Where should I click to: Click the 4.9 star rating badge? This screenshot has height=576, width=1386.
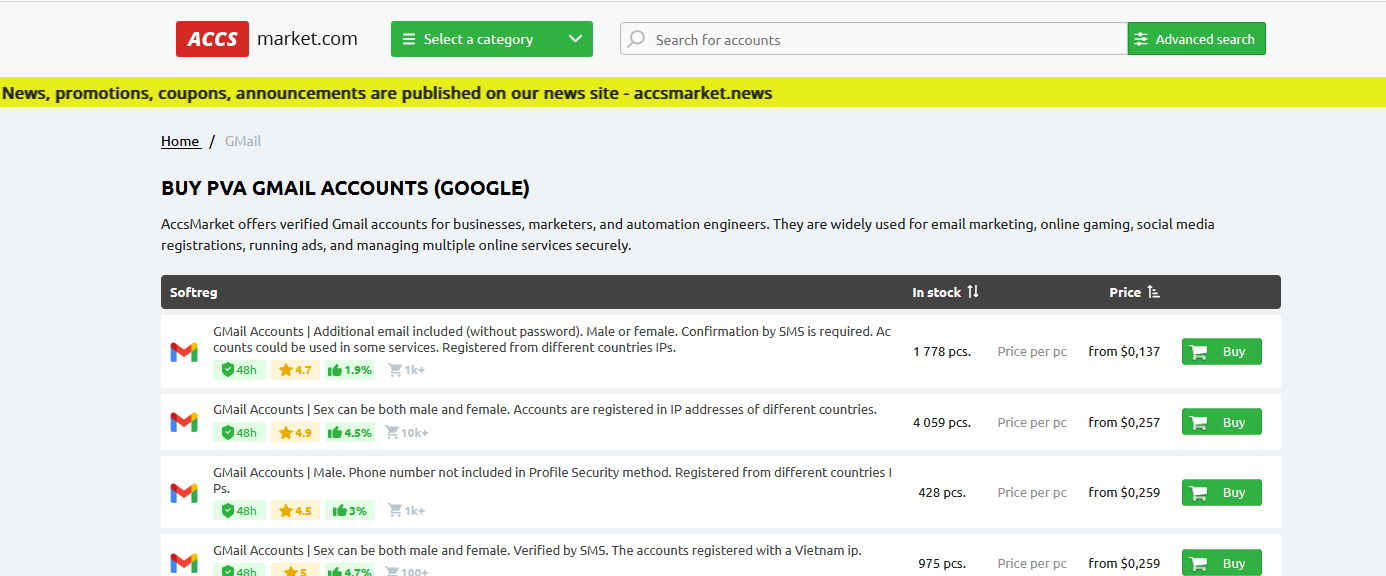click(x=295, y=433)
